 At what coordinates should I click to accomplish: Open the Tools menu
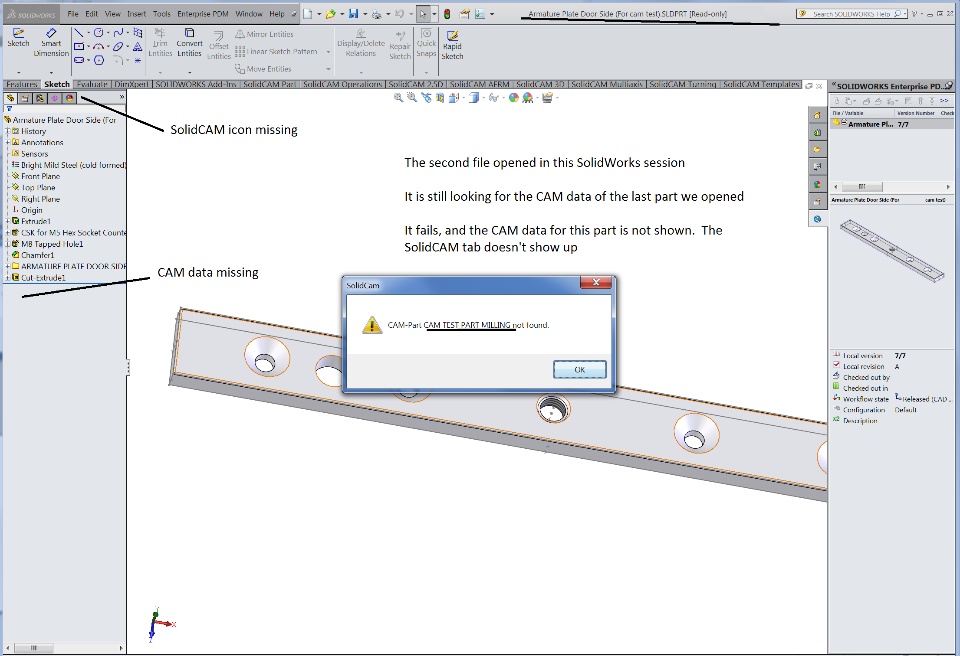(x=162, y=13)
